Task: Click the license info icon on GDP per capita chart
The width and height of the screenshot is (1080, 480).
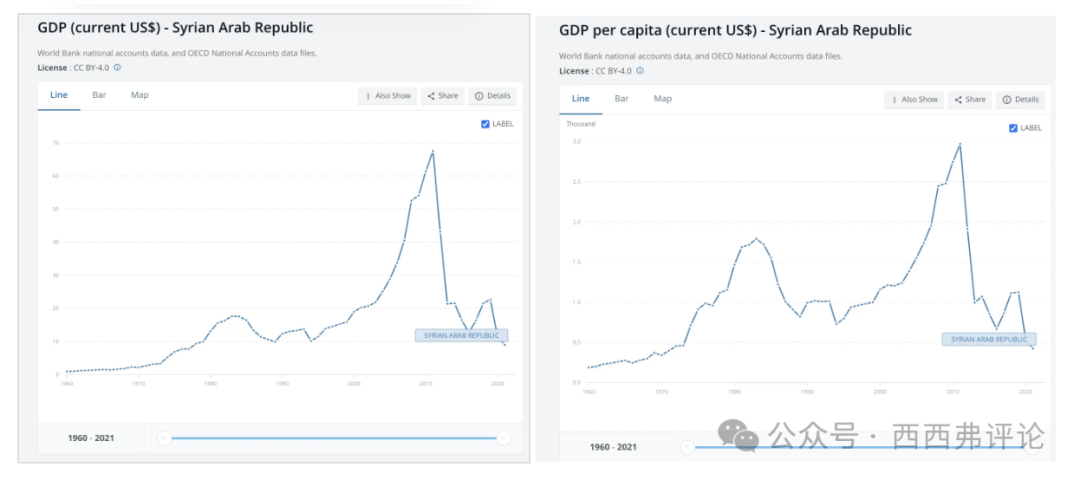Action: point(640,71)
